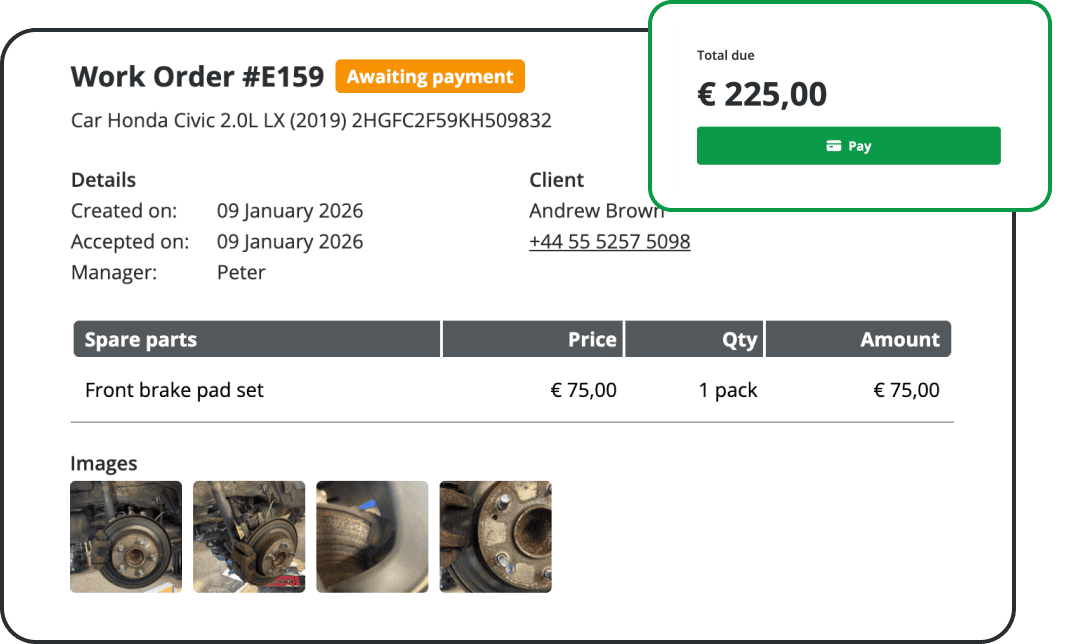This screenshot has width=1092, height=644.
Task: Click the Work Order #E159 title
Action: click(x=197, y=76)
